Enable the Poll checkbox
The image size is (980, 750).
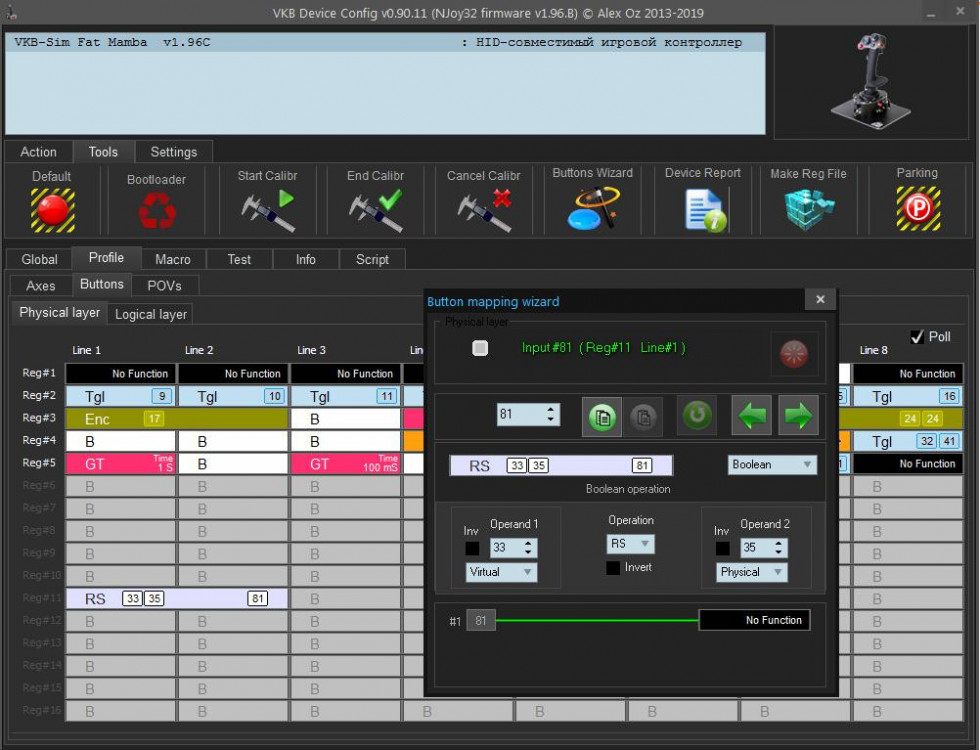pyautogui.click(x=917, y=337)
